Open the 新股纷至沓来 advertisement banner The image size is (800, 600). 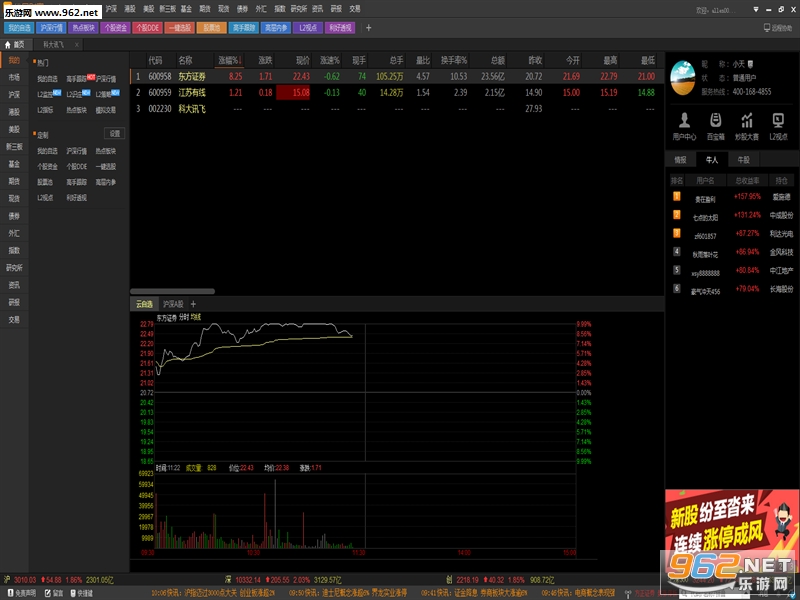coord(732,531)
